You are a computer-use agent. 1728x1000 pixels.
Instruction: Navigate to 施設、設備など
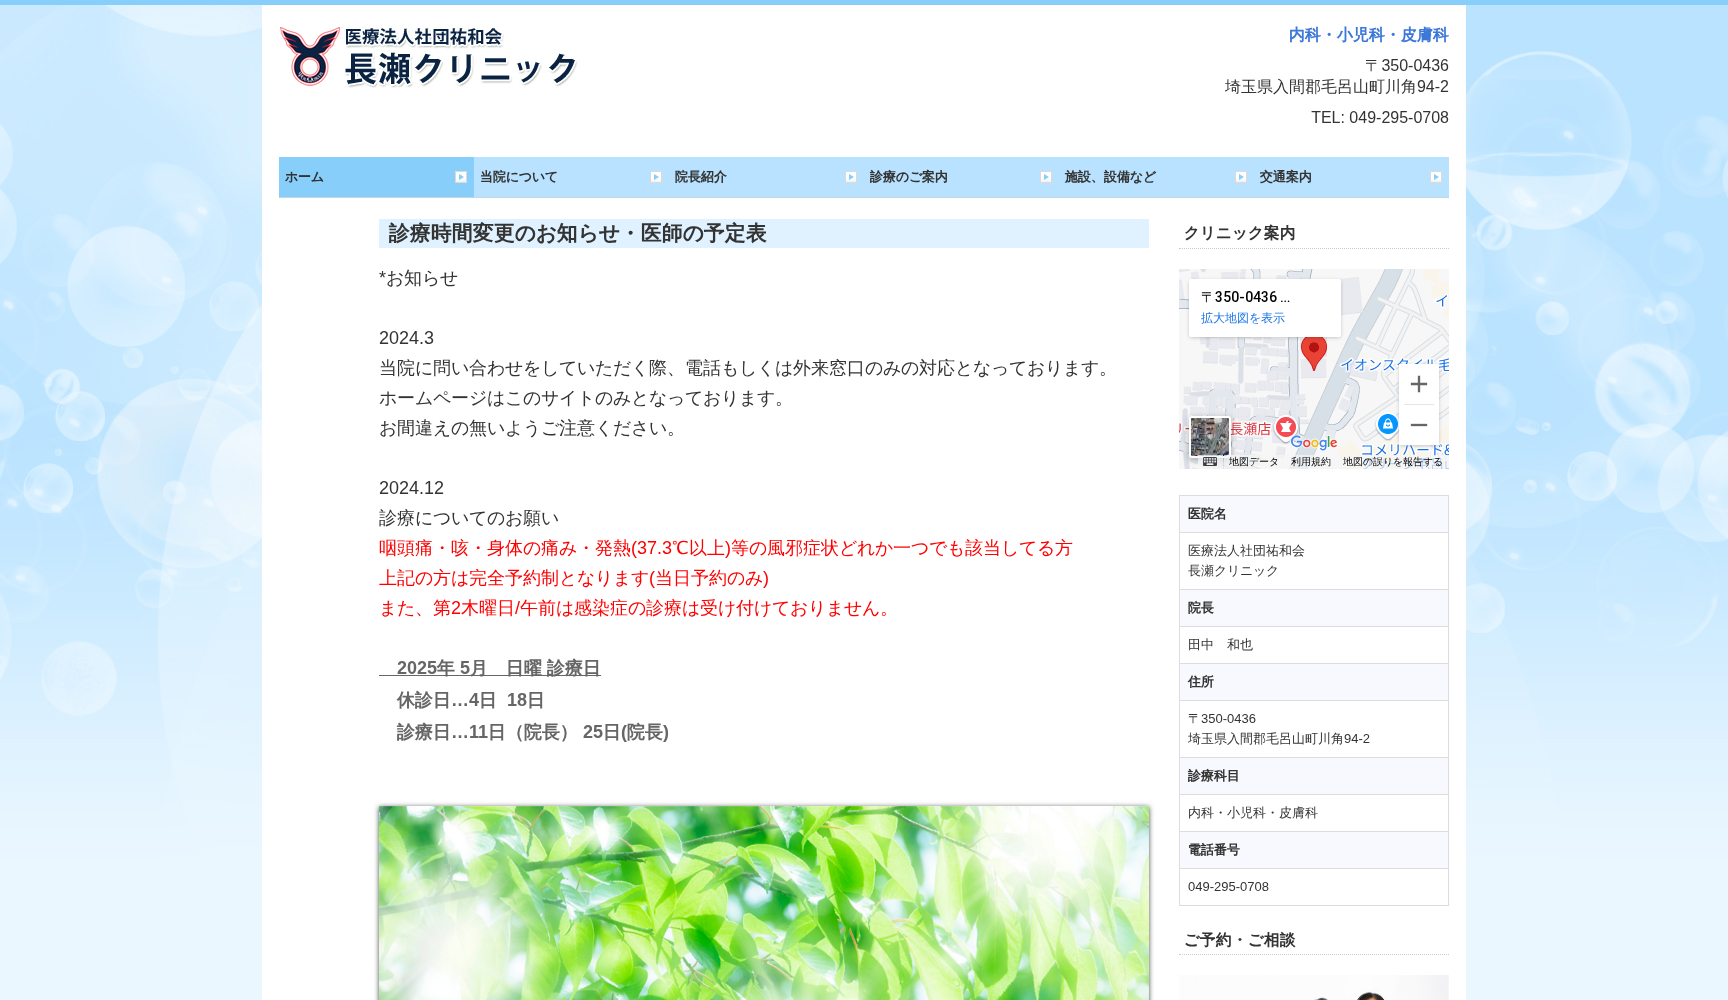tap(1110, 177)
